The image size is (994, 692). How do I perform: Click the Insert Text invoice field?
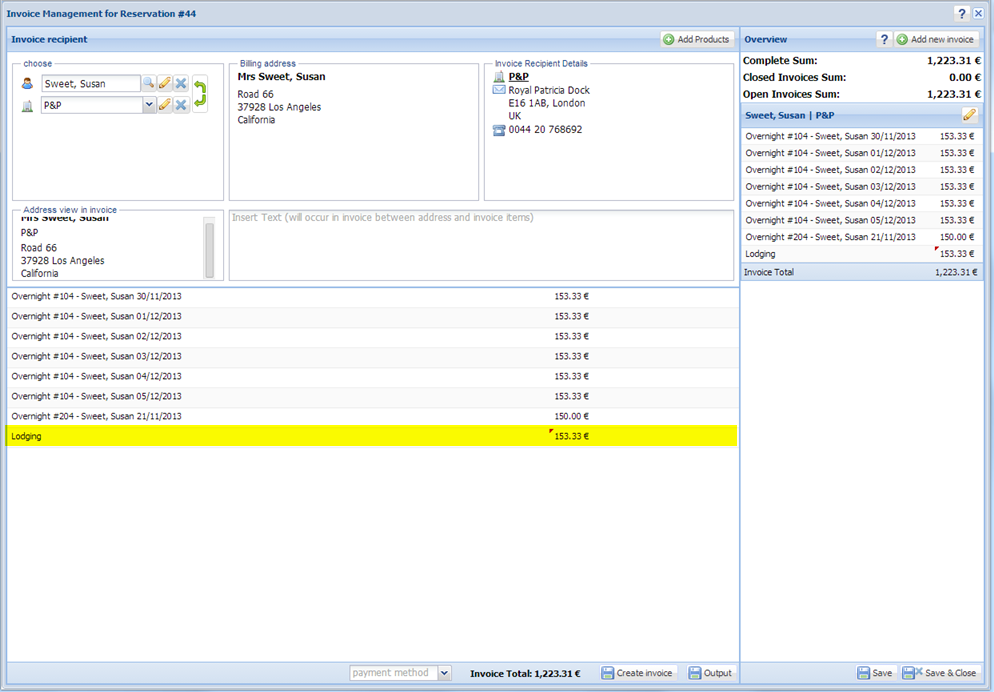click(x=480, y=245)
